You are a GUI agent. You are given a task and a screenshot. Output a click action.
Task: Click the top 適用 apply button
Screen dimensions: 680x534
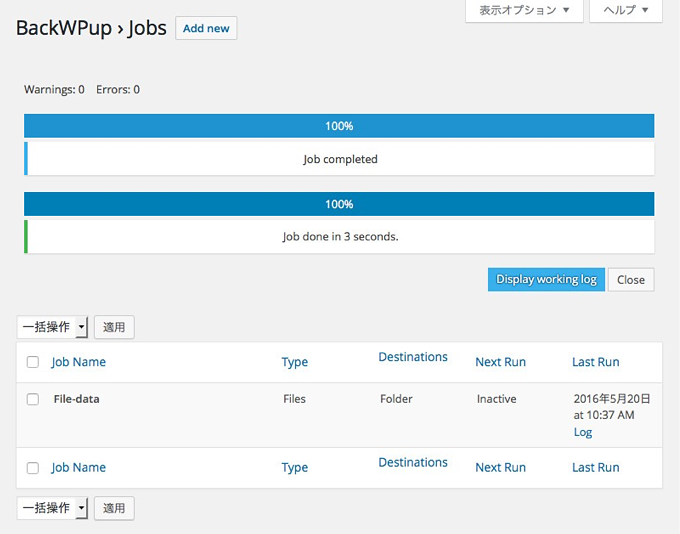[x=114, y=327]
